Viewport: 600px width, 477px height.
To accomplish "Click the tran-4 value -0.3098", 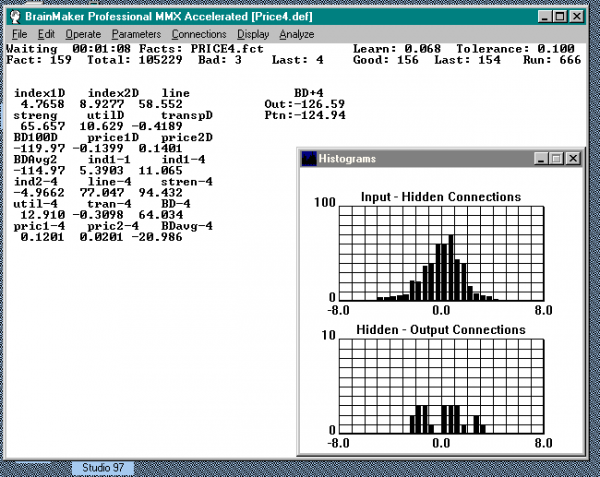I will coord(98,215).
